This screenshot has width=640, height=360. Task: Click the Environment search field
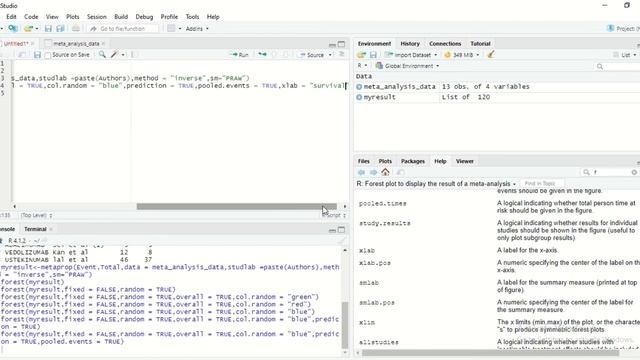coord(616,66)
